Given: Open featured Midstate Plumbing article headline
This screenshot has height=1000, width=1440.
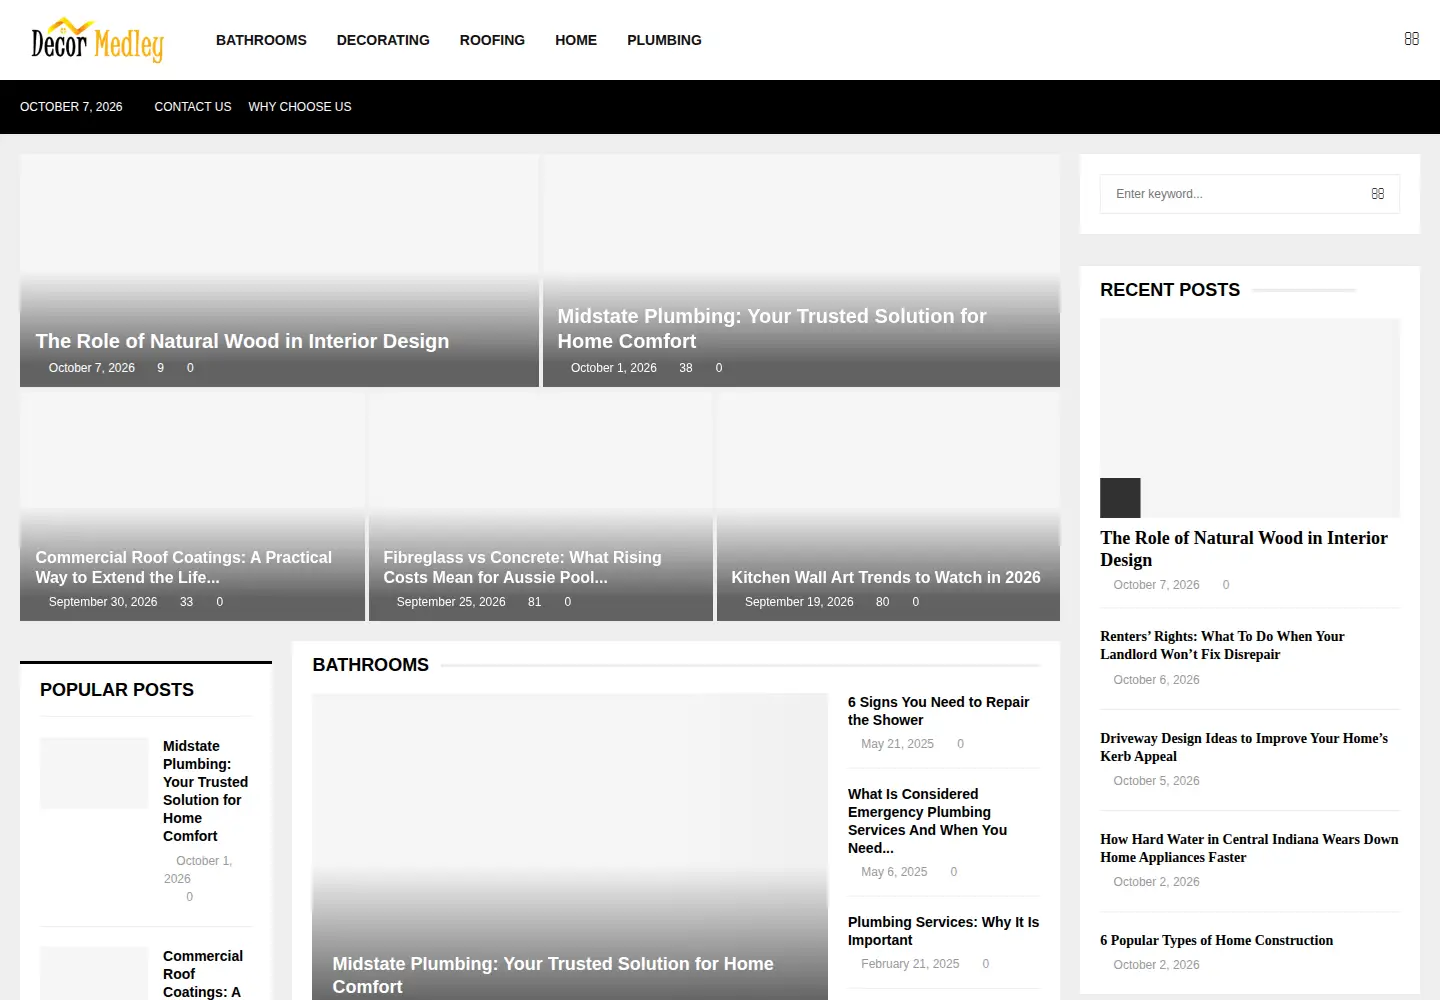Looking at the screenshot, I should [x=772, y=328].
